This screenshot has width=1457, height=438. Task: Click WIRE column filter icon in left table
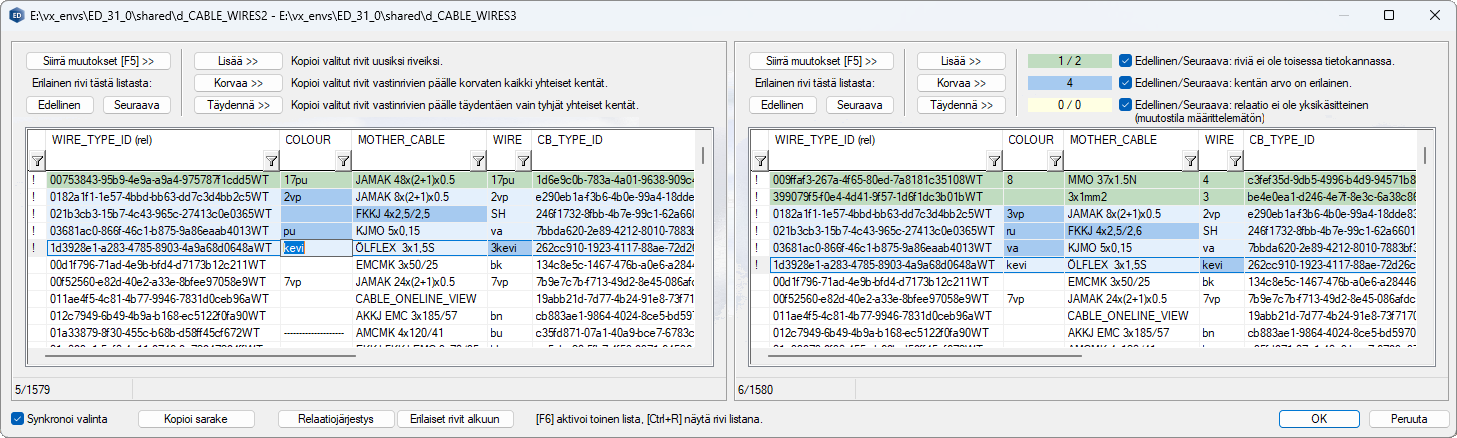pyautogui.click(x=522, y=161)
